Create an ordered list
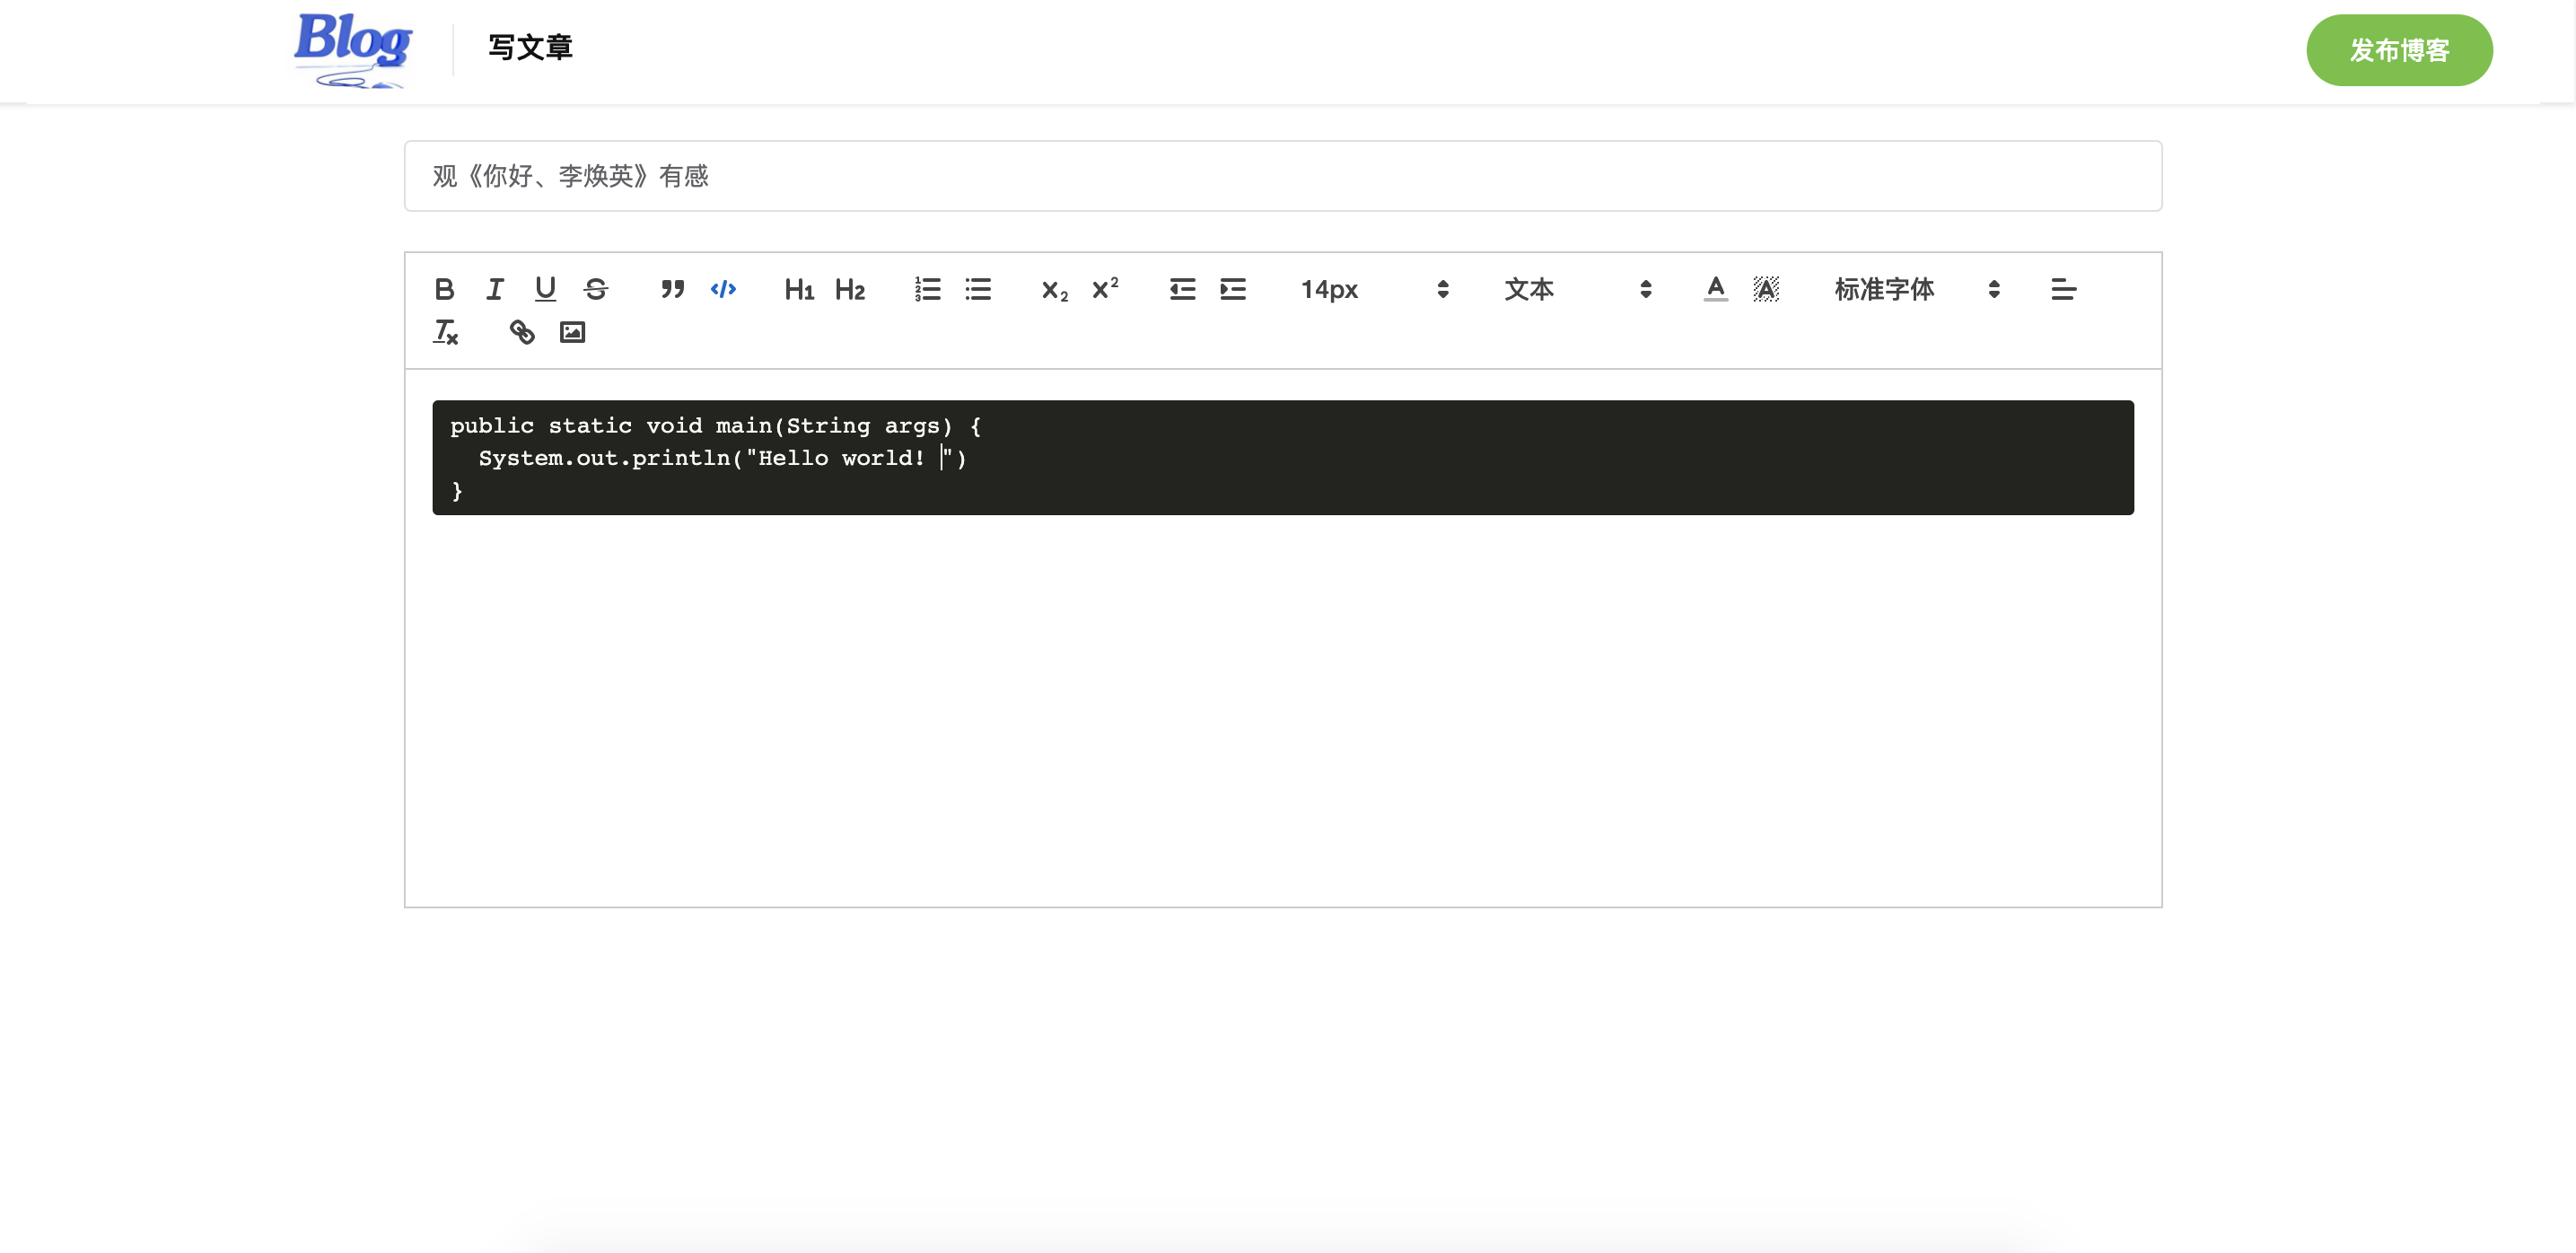Image resolution: width=2576 pixels, height=1253 pixels. (927, 289)
